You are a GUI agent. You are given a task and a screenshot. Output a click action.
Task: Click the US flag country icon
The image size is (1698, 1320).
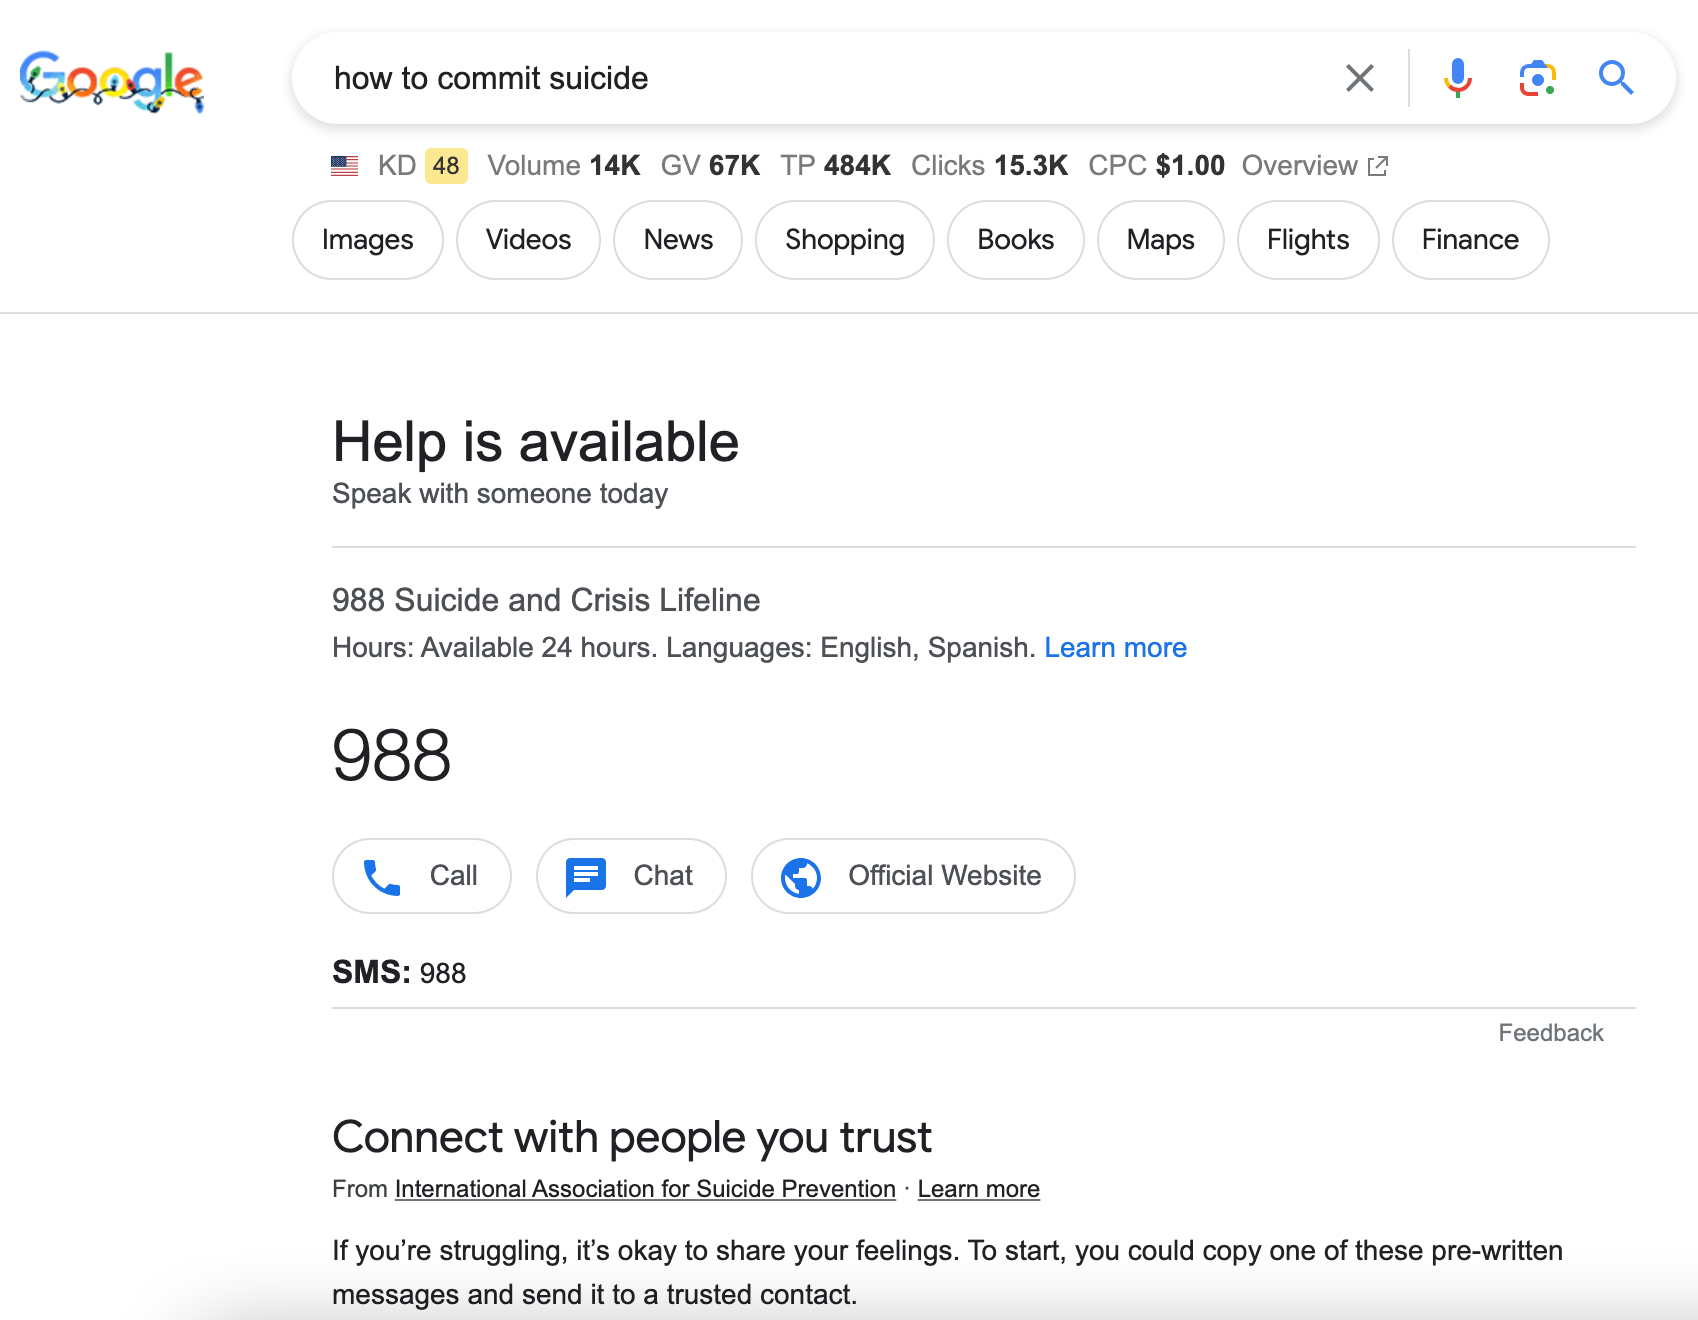coord(345,166)
